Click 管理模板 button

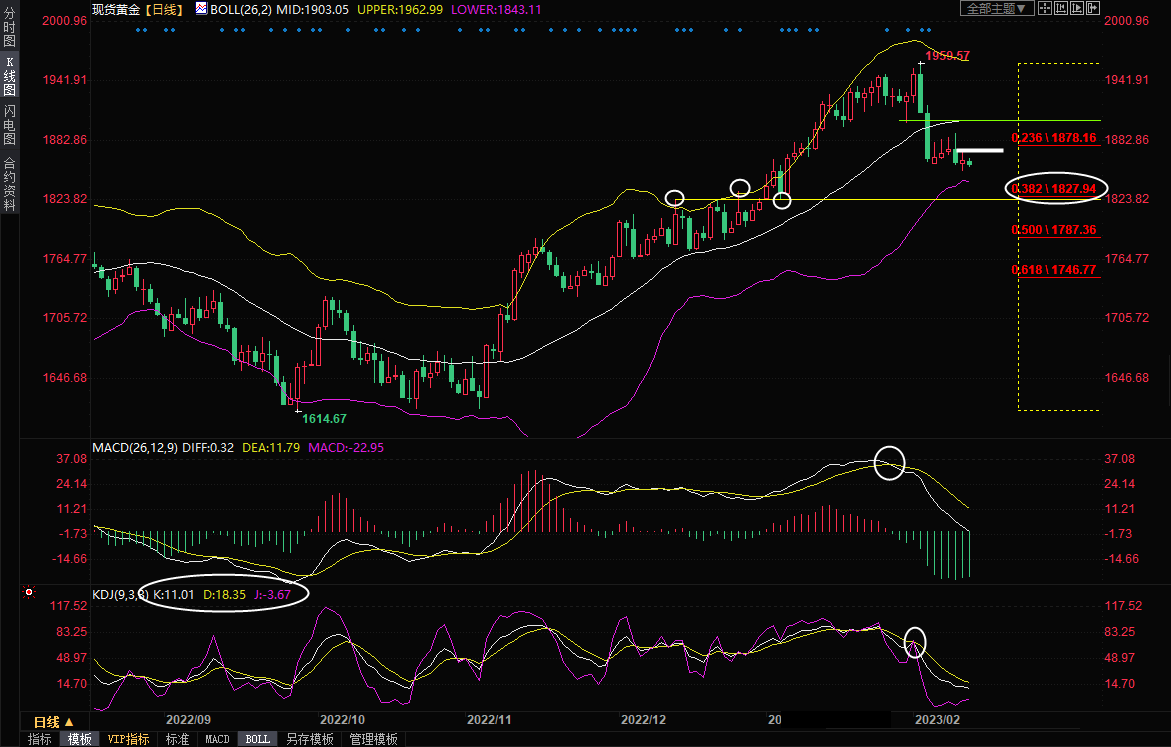[x=373, y=740]
